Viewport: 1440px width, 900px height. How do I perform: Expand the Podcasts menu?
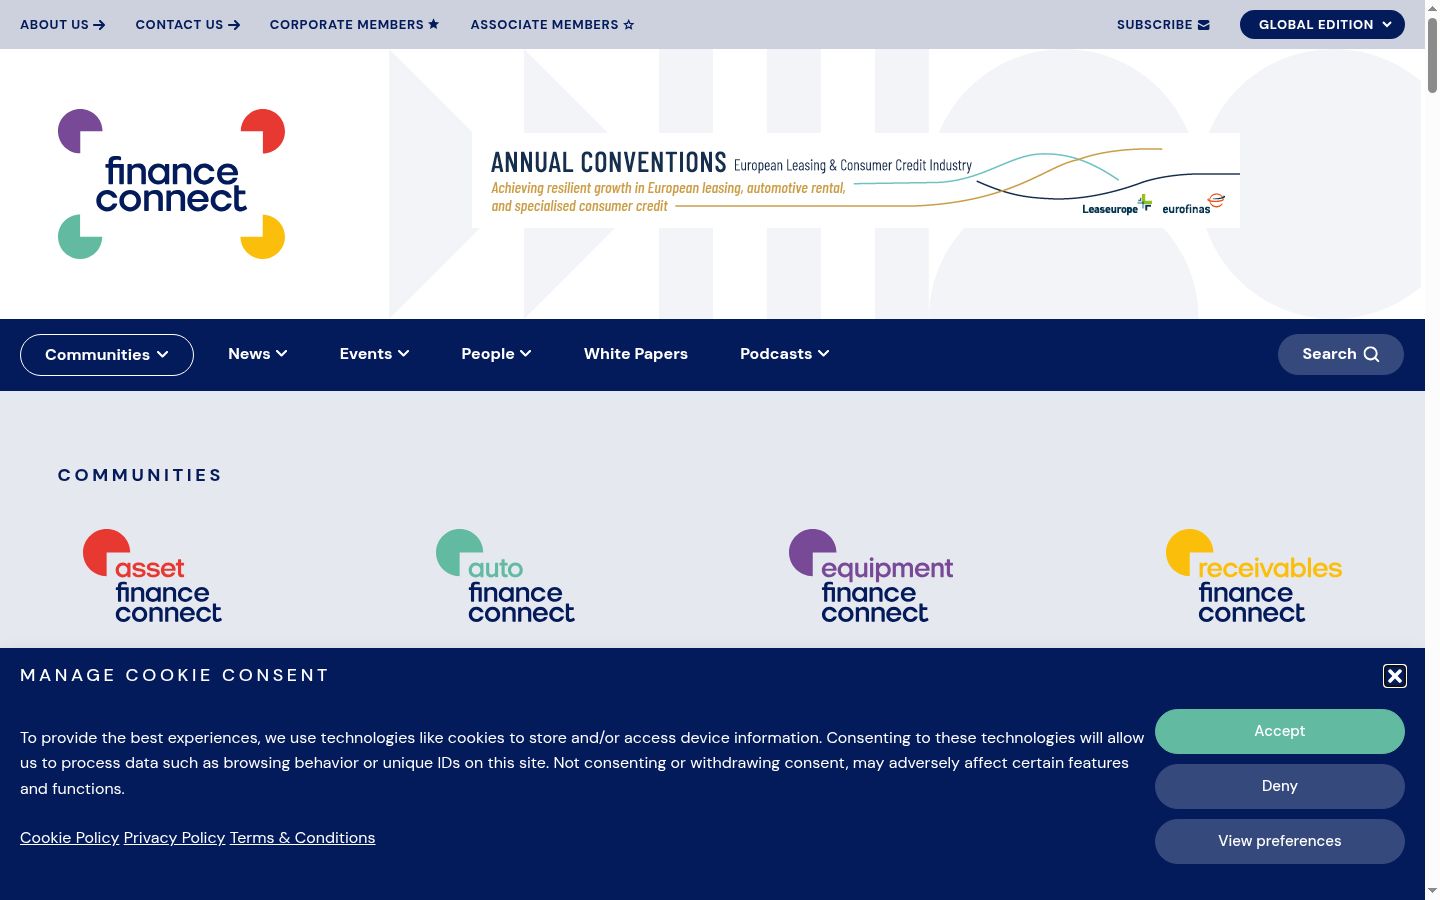(x=785, y=354)
